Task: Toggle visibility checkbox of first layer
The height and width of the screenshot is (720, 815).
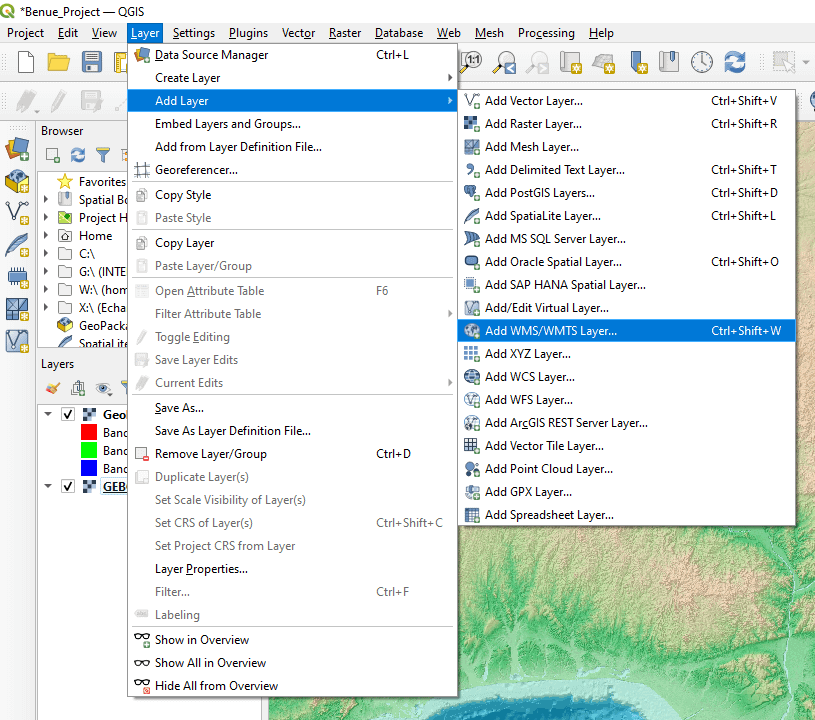Action: pos(68,414)
